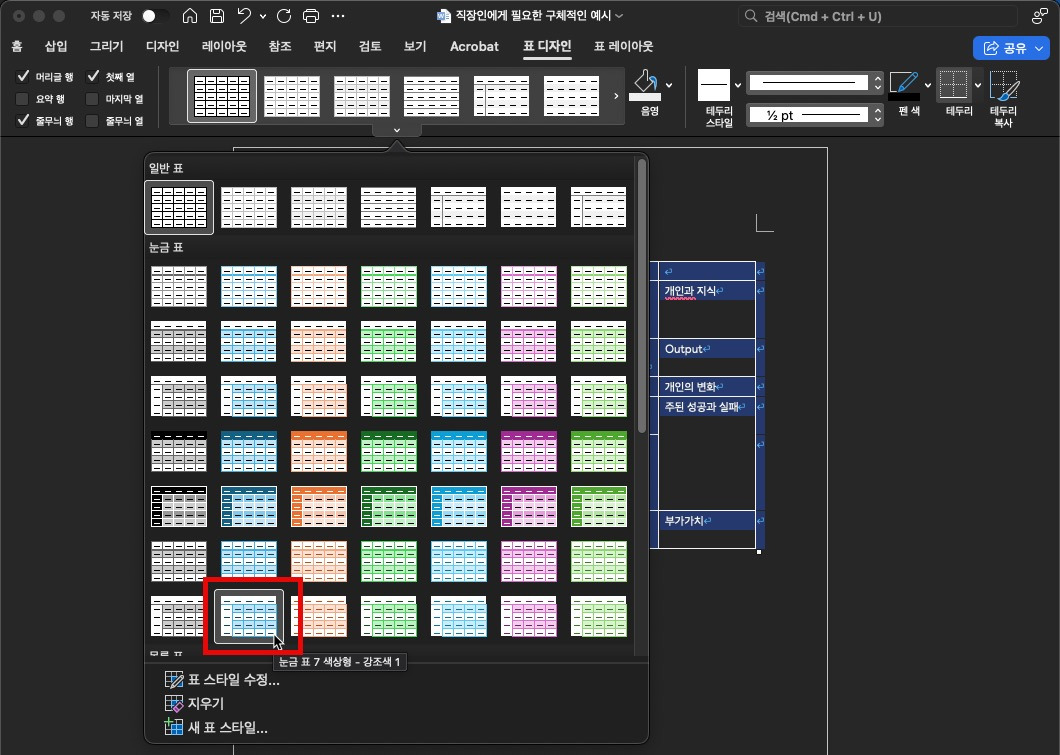This screenshot has height=755, width=1060.
Task: Click the shading (음영) paint bucket
Action: pos(645,85)
